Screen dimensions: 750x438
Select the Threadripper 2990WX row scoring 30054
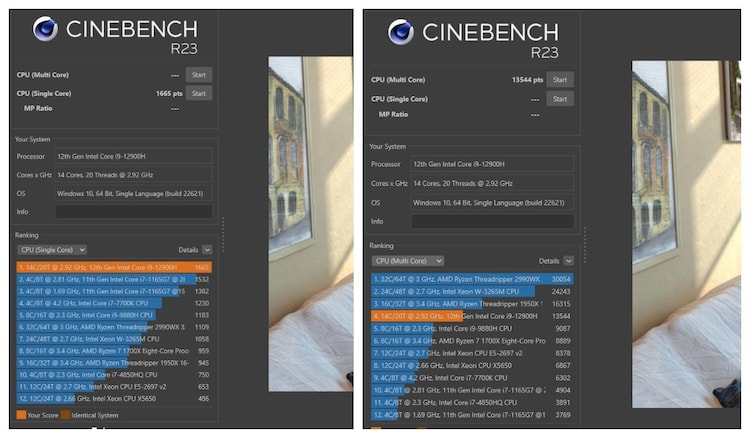pos(470,280)
